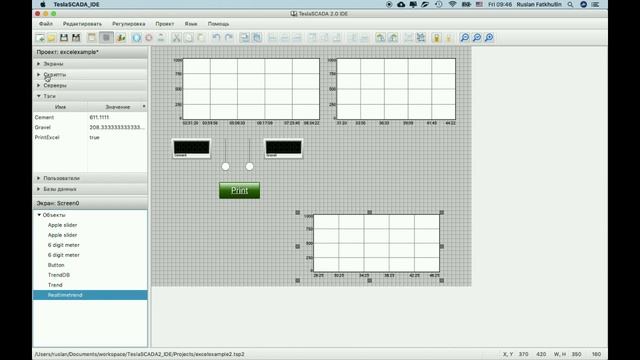Open the Apple menu
This screenshot has width=640, height=360.
(43, 4)
